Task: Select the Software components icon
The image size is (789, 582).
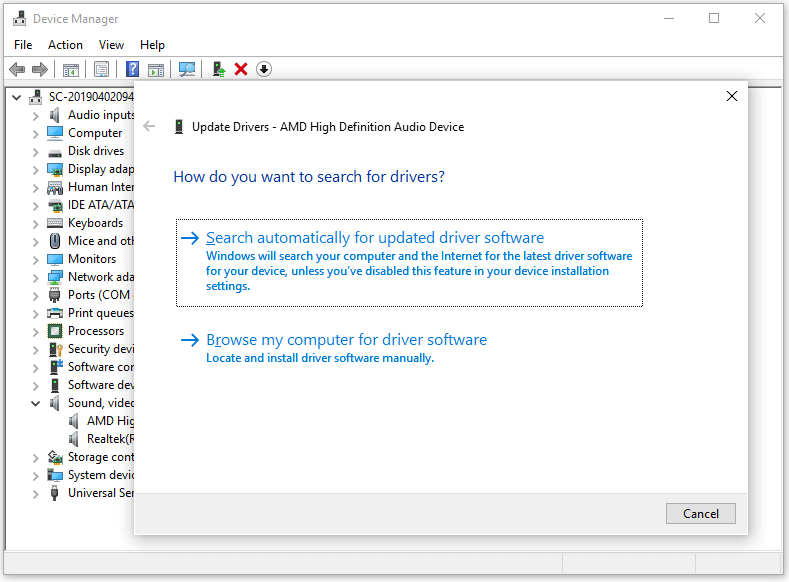Action: (56, 367)
